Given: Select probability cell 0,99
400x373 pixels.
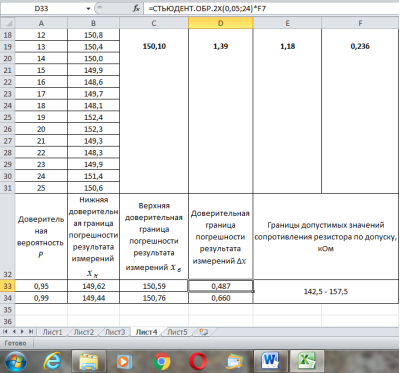Looking at the screenshot, I should click(x=41, y=298).
